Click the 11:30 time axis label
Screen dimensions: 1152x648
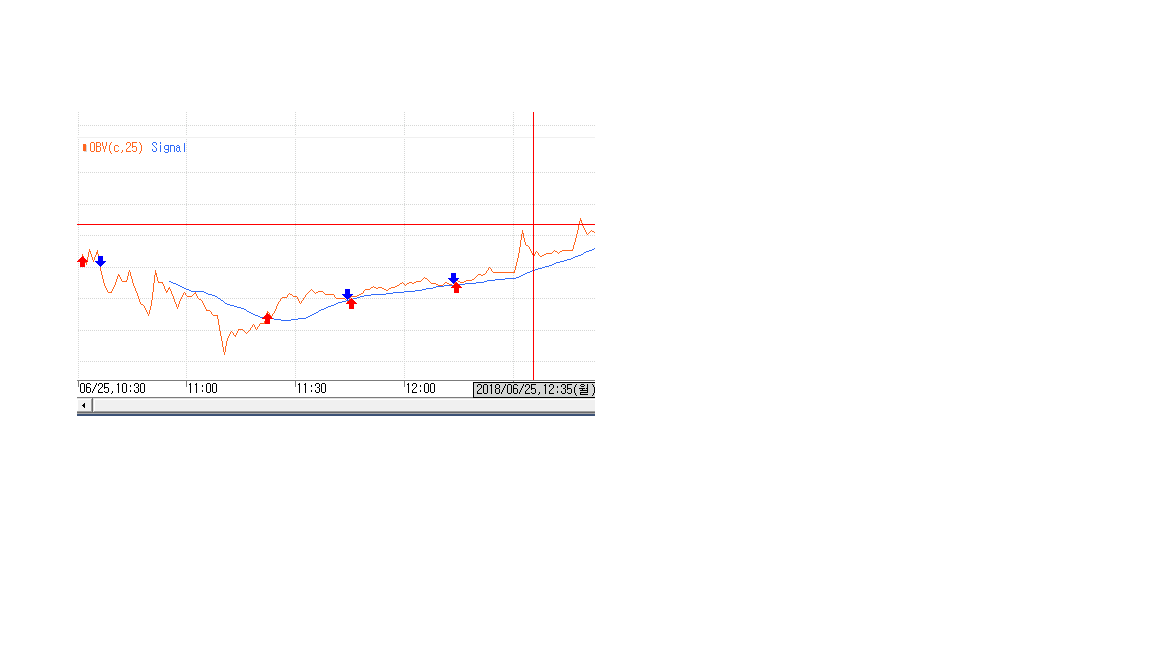pos(312,388)
